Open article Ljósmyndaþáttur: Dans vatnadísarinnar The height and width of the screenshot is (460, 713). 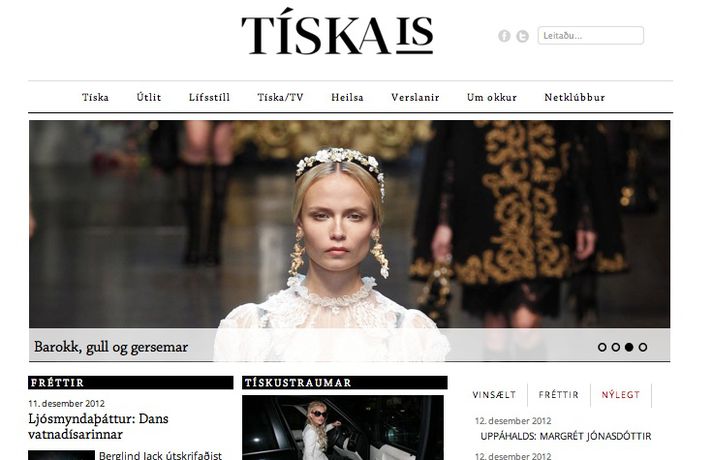click(x=98, y=426)
